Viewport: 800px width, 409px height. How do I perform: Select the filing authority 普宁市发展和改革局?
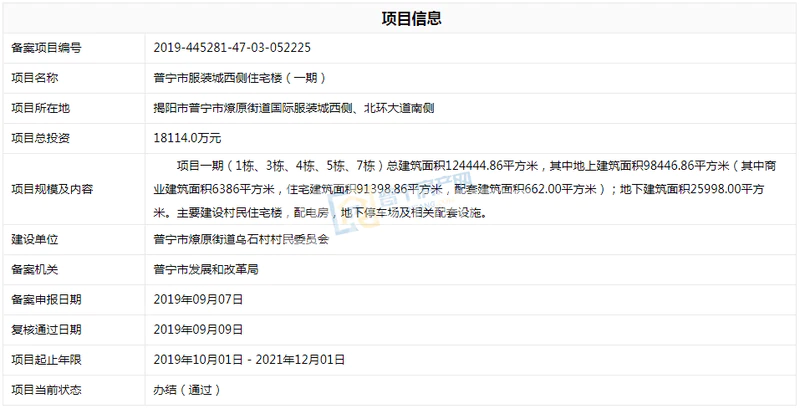tap(207, 269)
